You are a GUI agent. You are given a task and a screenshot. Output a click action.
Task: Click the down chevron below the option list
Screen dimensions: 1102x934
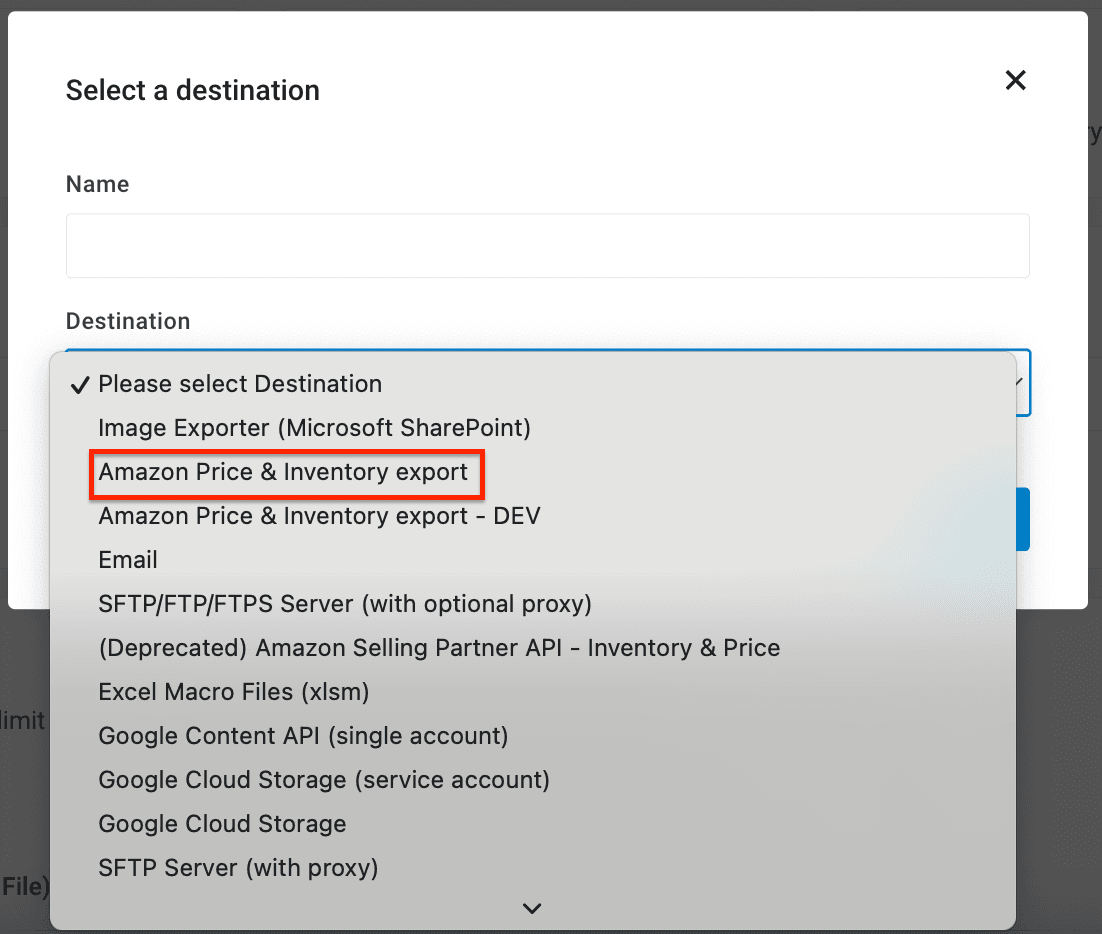[x=531, y=908]
